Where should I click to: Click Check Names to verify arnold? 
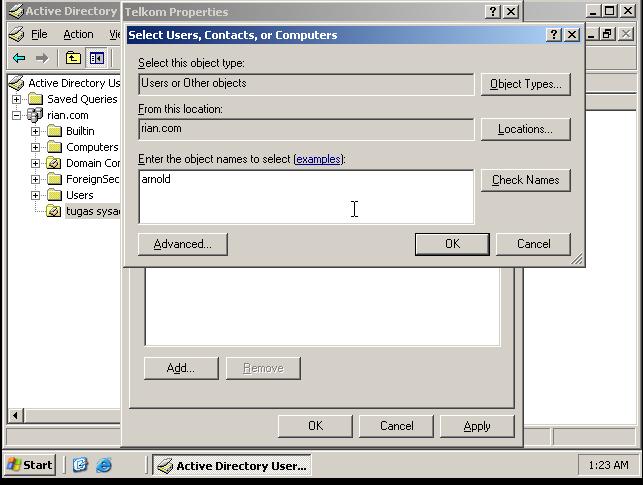[526, 180]
